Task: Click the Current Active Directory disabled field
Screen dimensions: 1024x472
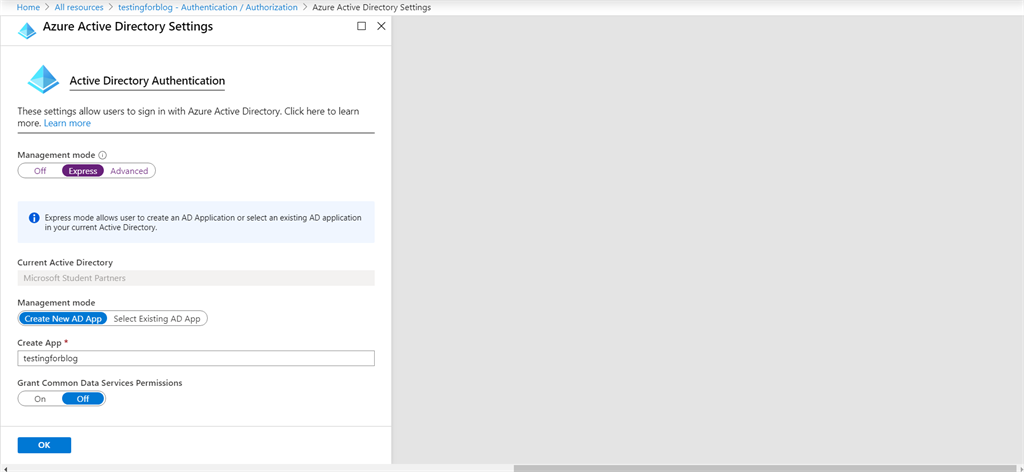Action: 196,278
